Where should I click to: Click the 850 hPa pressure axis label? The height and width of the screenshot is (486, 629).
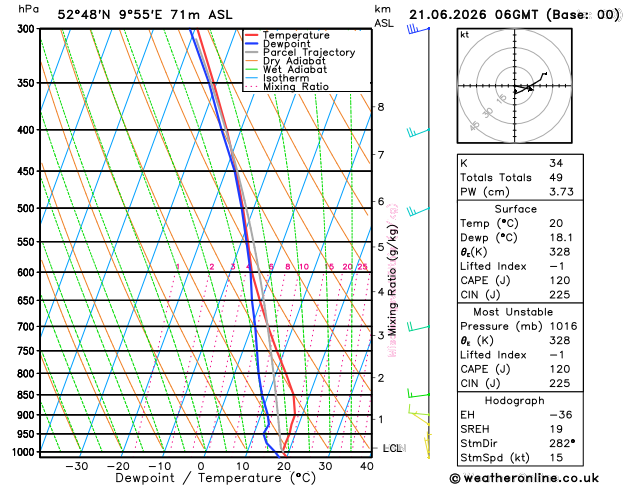28,395
